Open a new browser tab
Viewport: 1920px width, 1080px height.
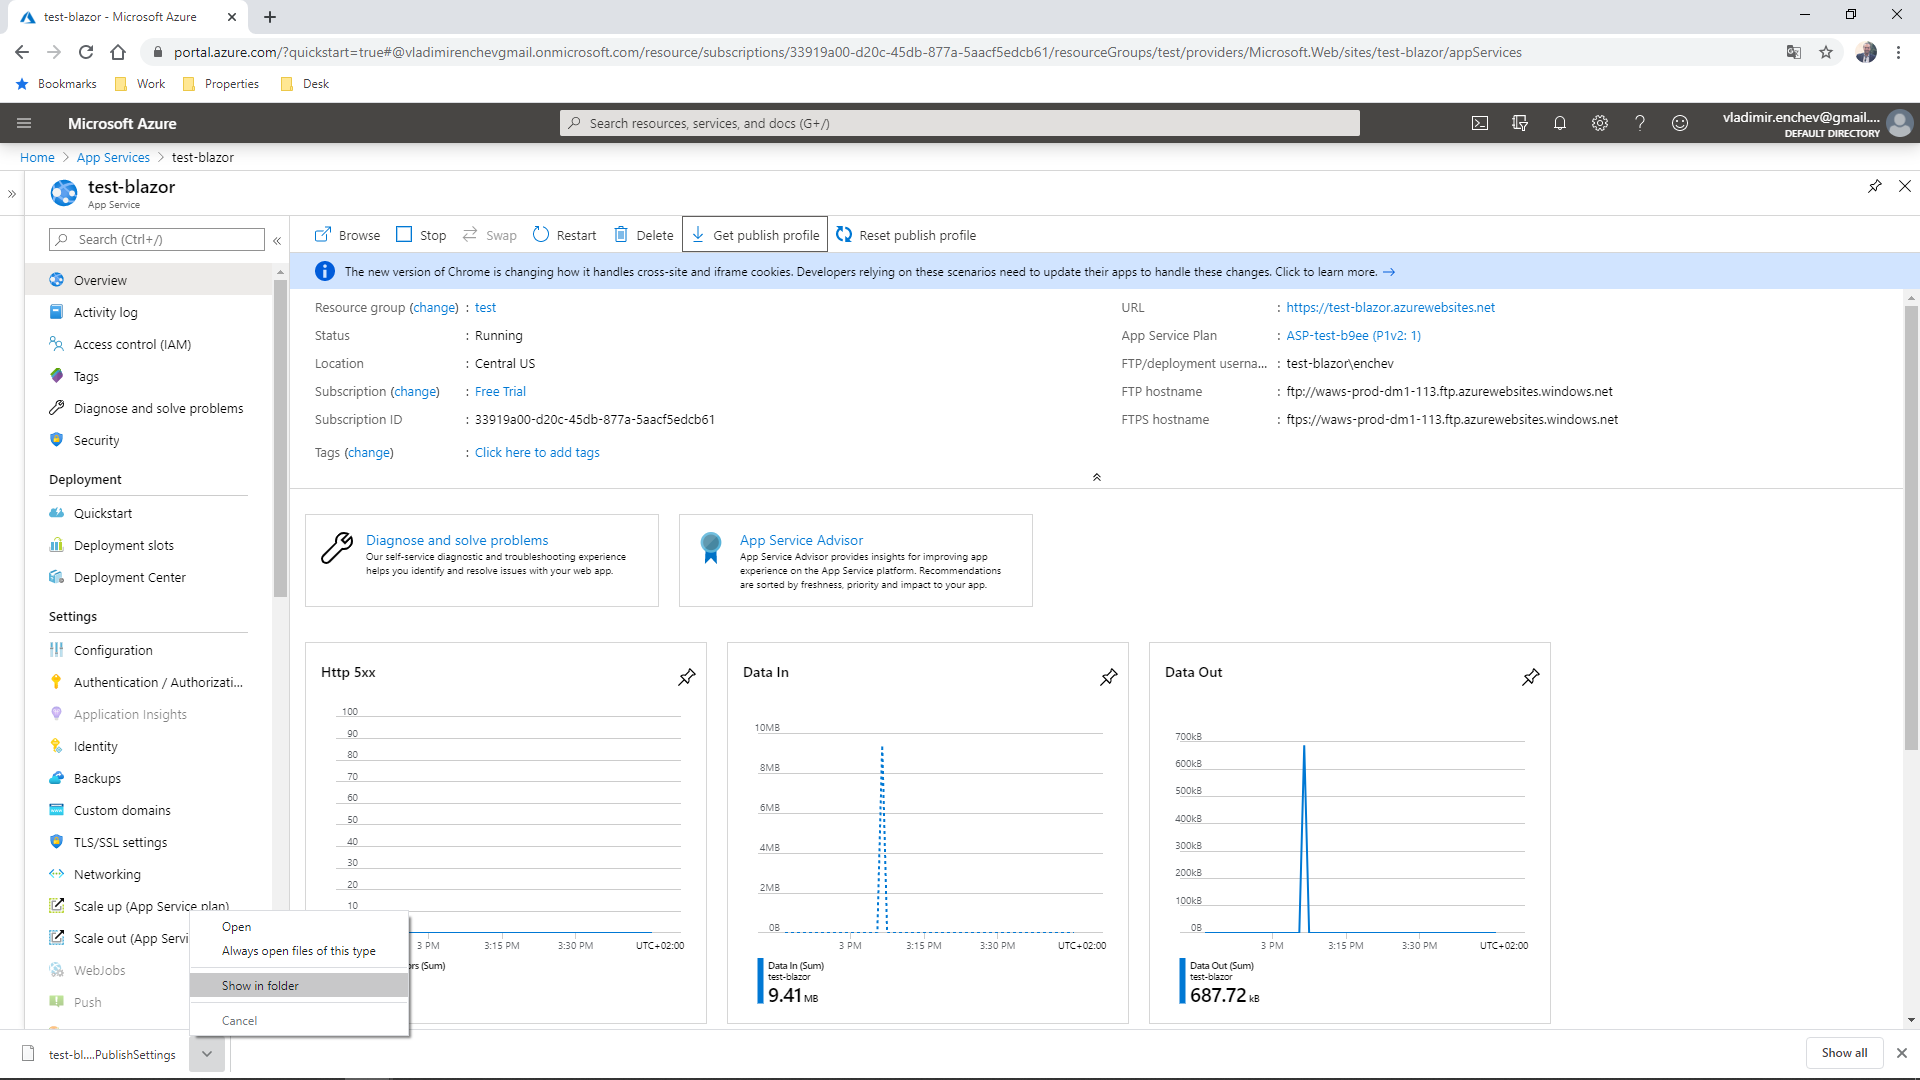(270, 17)
